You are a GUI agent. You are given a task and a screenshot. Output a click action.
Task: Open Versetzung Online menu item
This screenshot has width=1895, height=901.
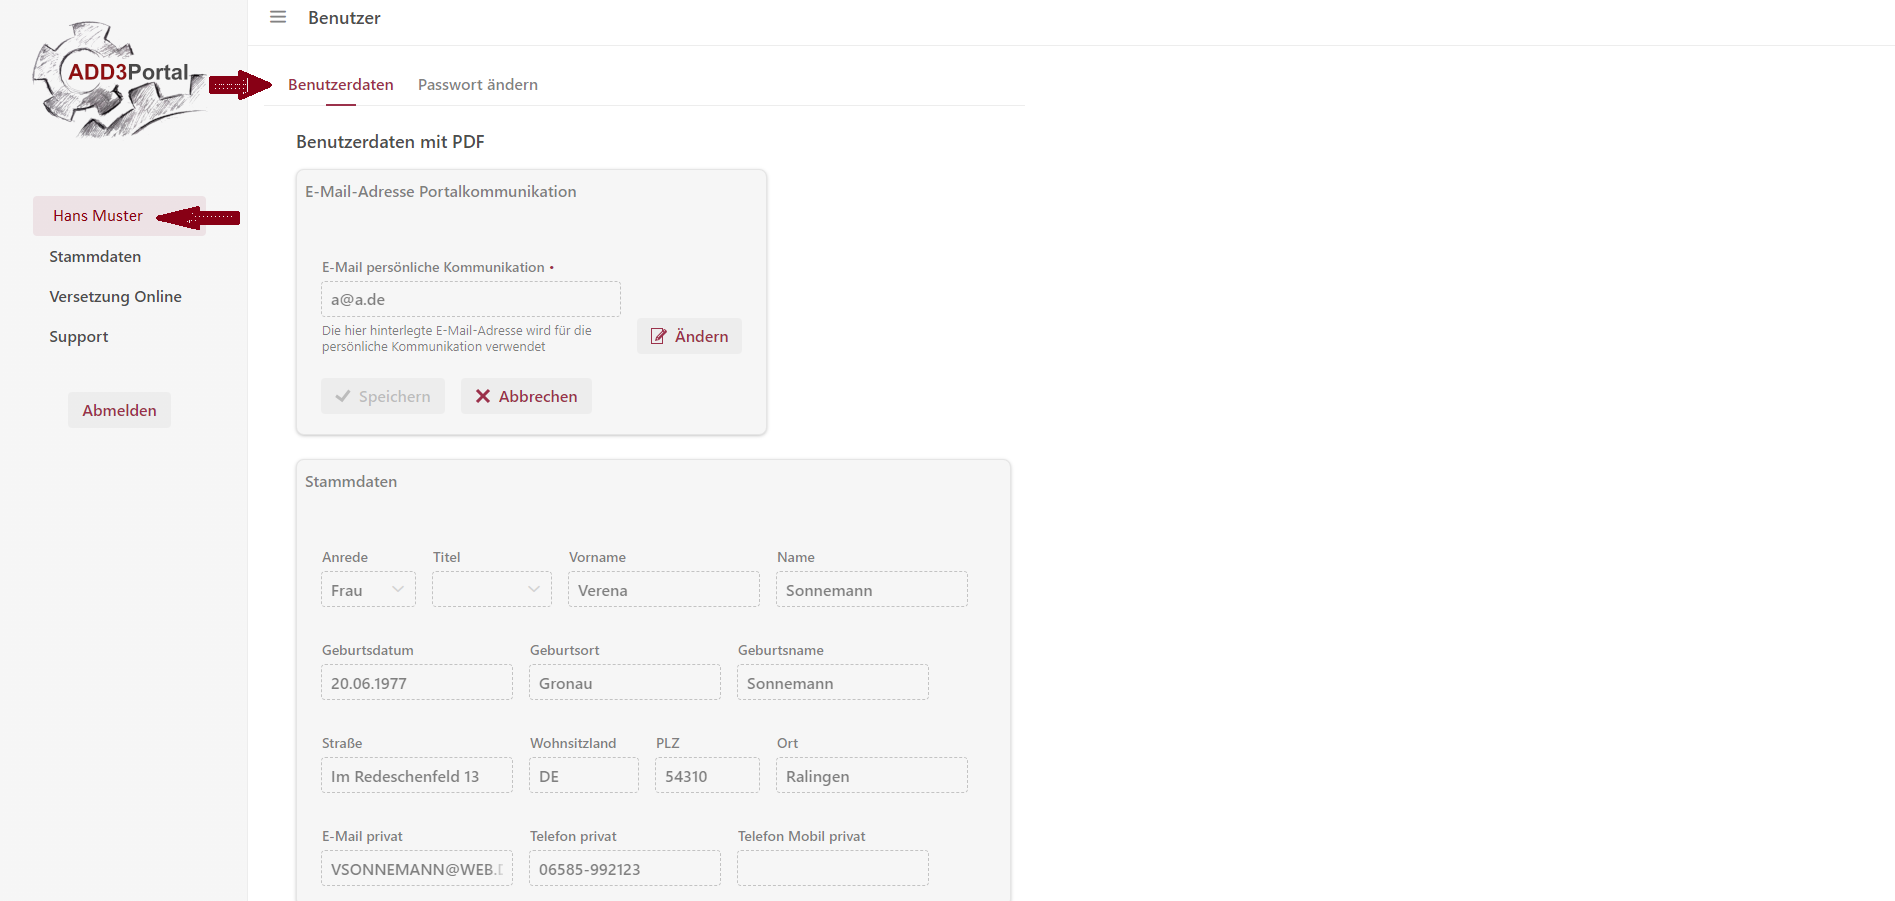[115, 297]
